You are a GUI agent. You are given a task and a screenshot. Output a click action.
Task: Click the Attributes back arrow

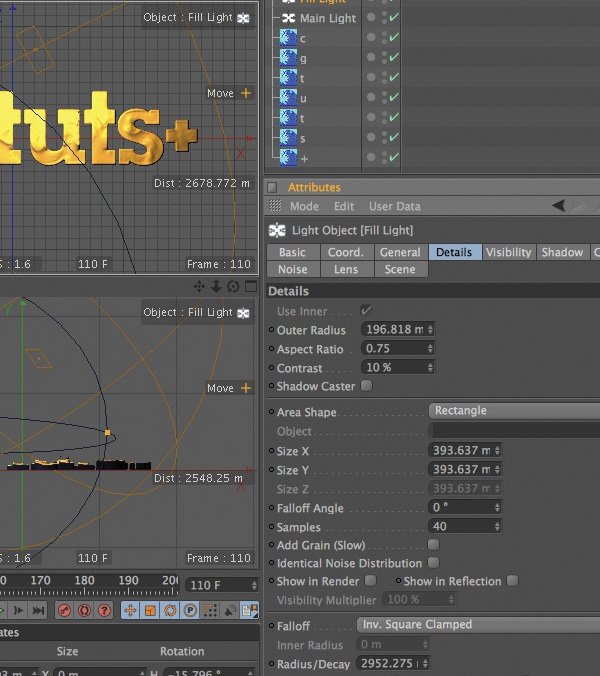click(x=559, y=205)
